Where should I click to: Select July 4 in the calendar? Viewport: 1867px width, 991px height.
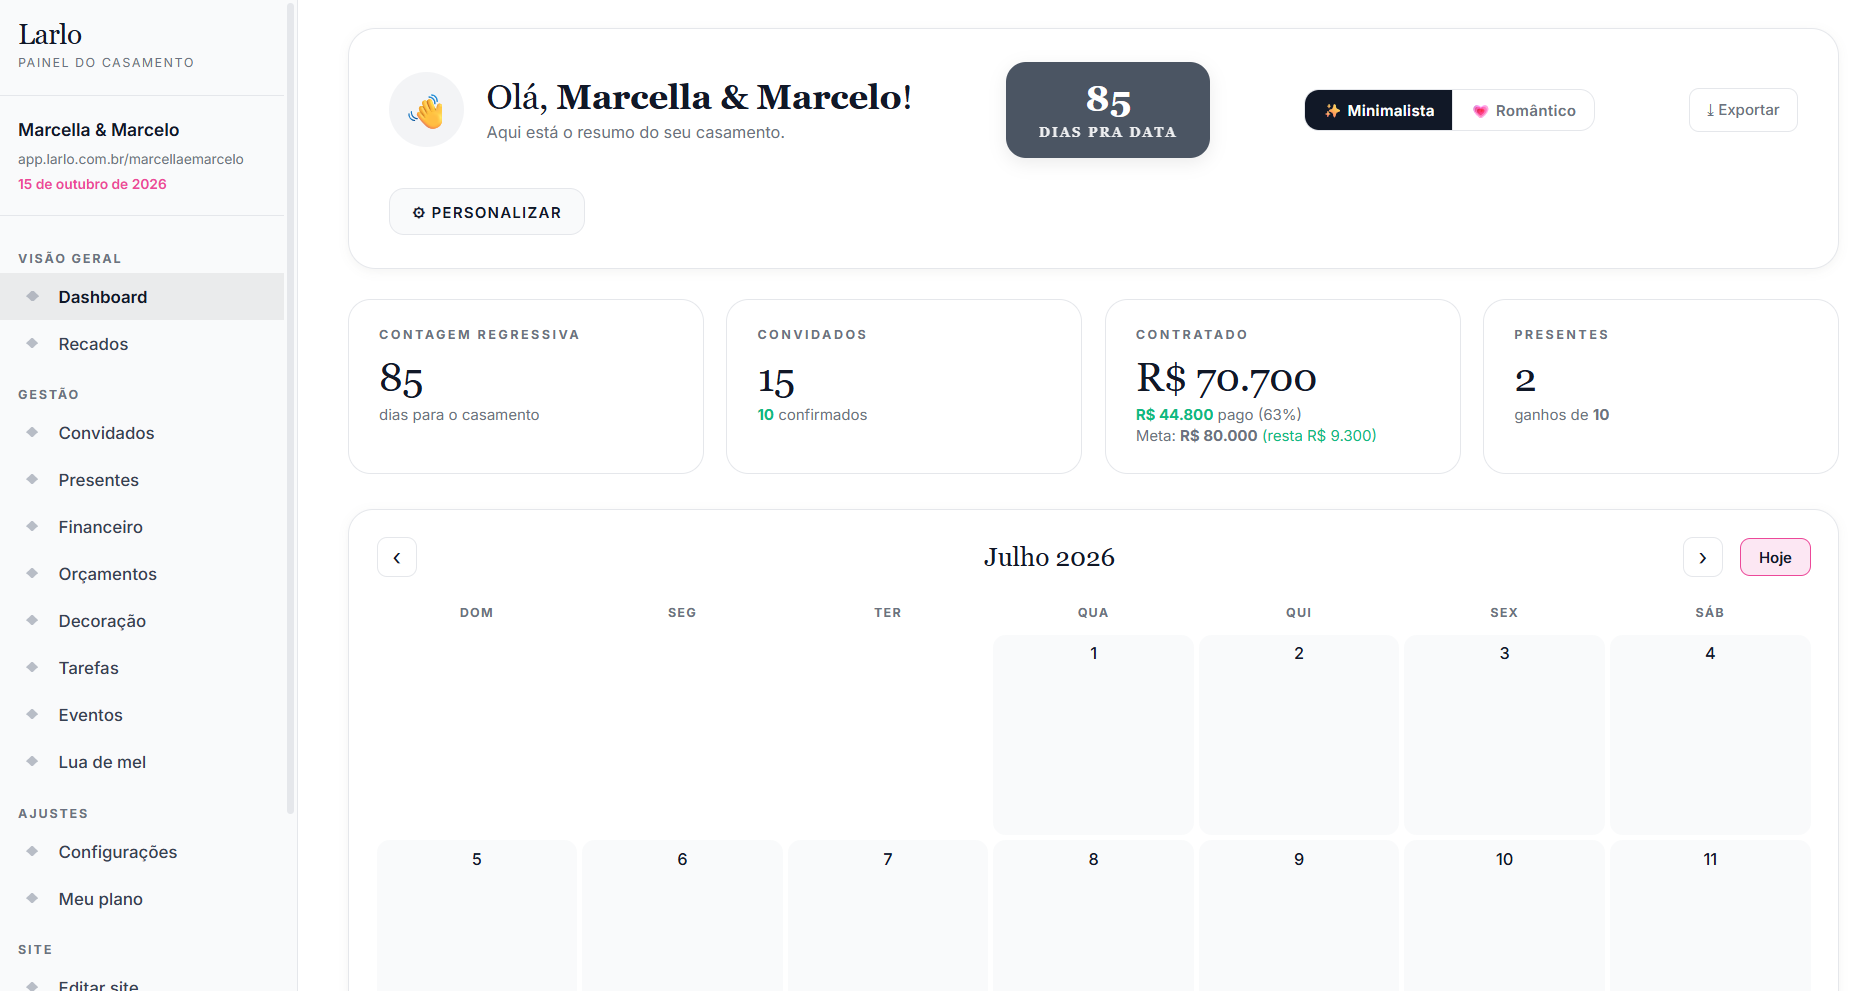coord(1710,734)
